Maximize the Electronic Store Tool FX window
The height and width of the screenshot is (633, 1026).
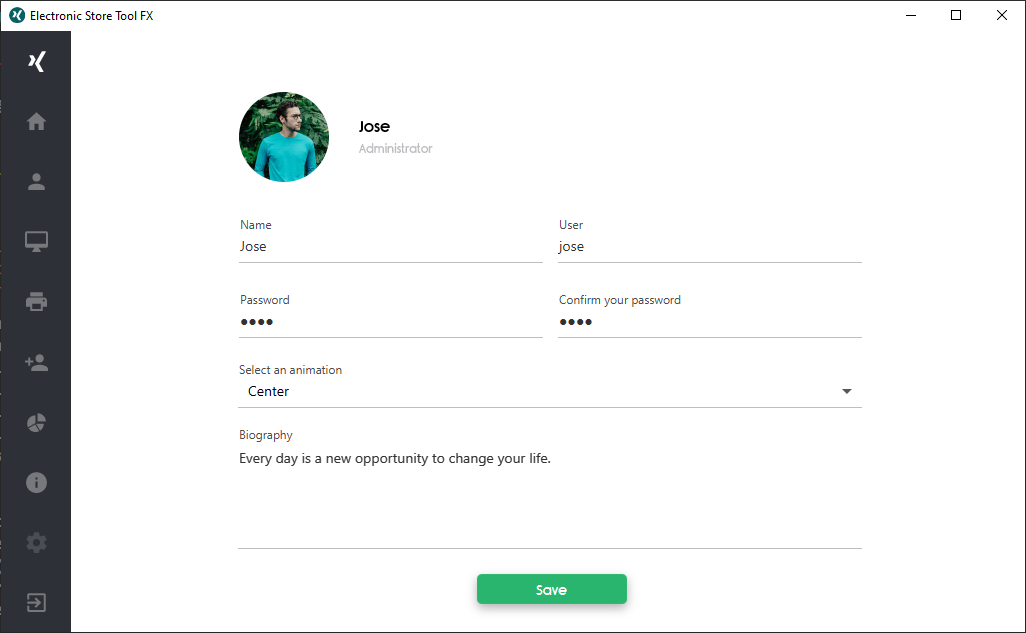pos(956,15)
